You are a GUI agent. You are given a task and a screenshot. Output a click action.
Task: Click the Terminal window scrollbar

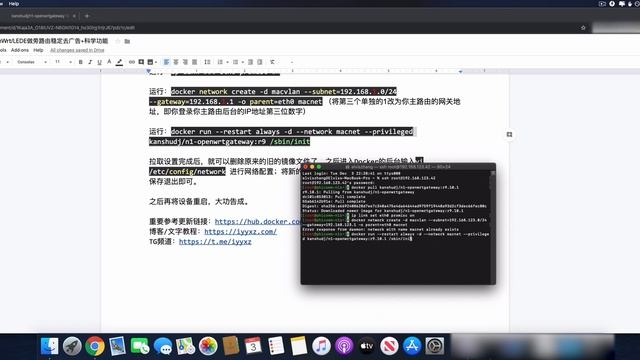(x=493, y=227)
